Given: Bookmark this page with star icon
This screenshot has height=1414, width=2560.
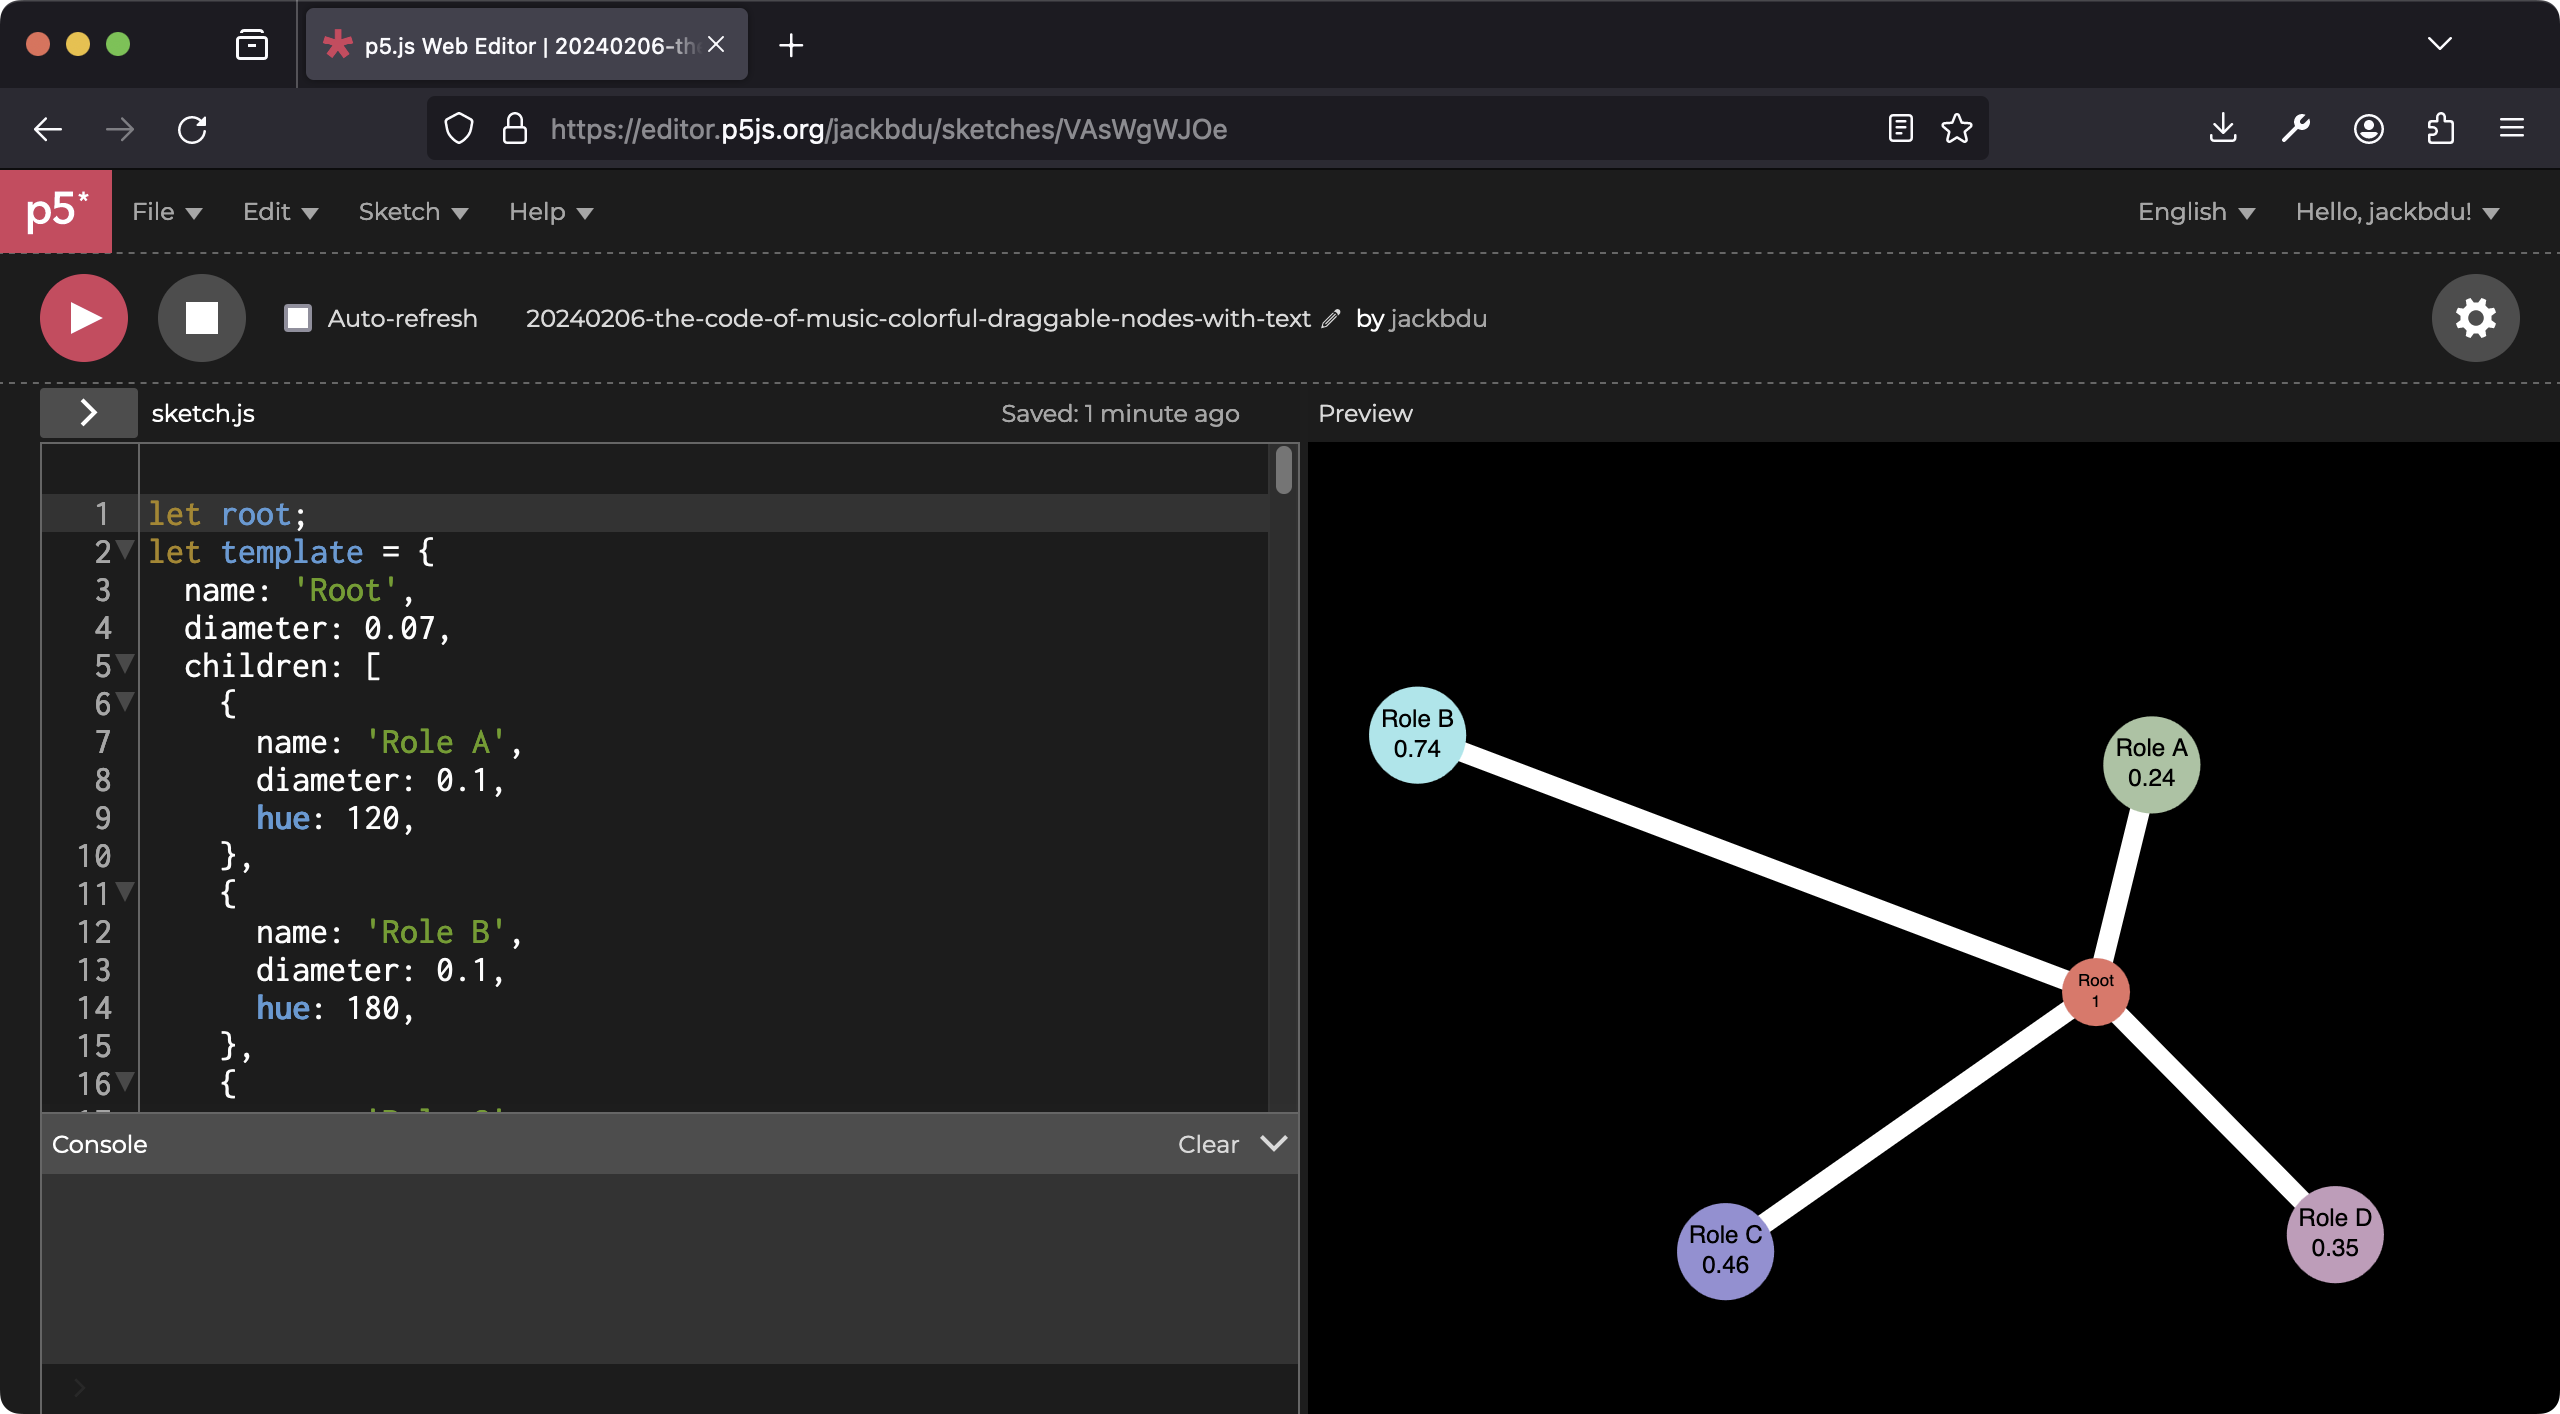Looking at the screenshot, I should 1956,129.
